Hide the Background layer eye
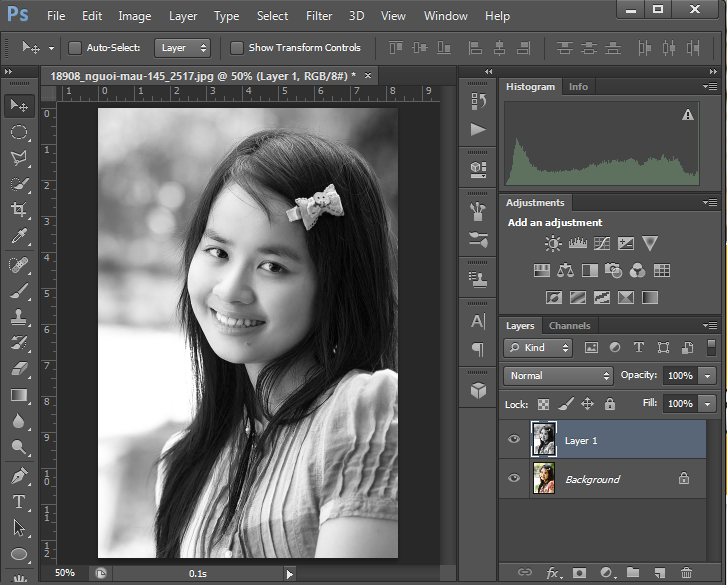Image resolution: width=727 pixels, height=585 pixels. [514, 479]
